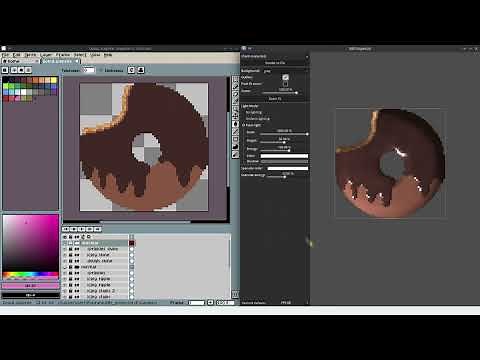Toggle the Contiguous checkbox

tap(100, 70)
